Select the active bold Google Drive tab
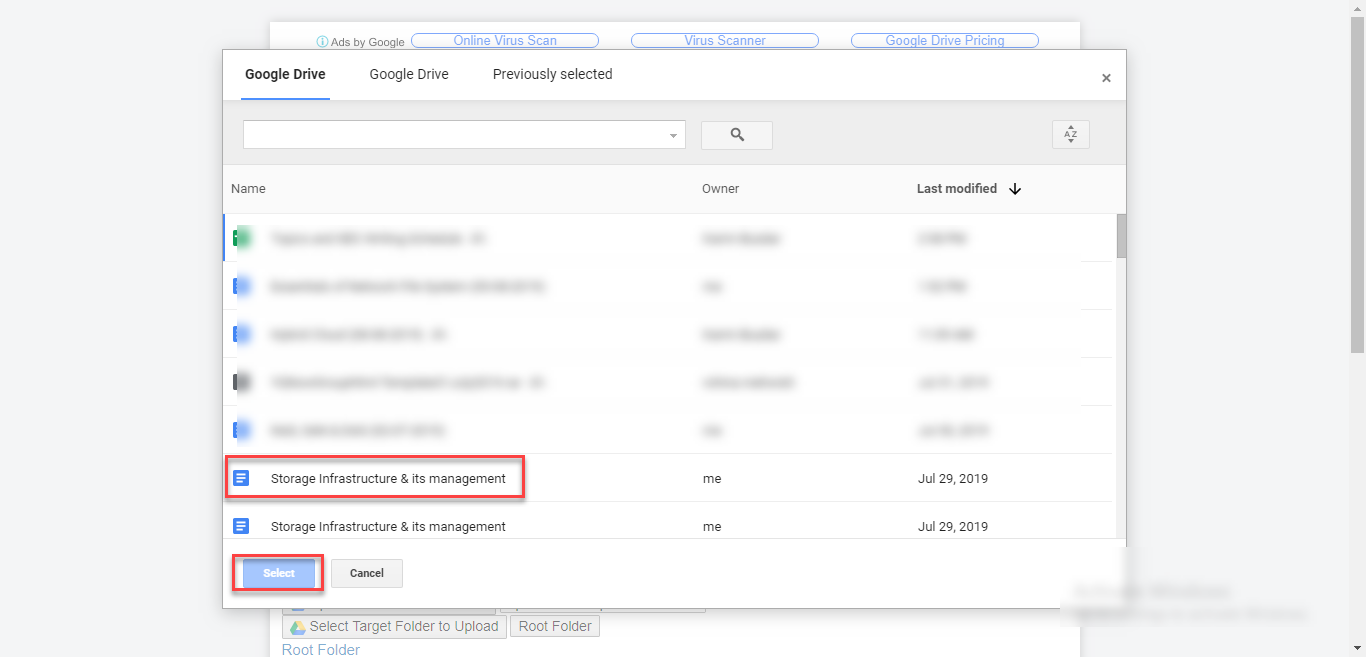The height and width of the screenshot is (657, 1366). [x=285, y=74]
